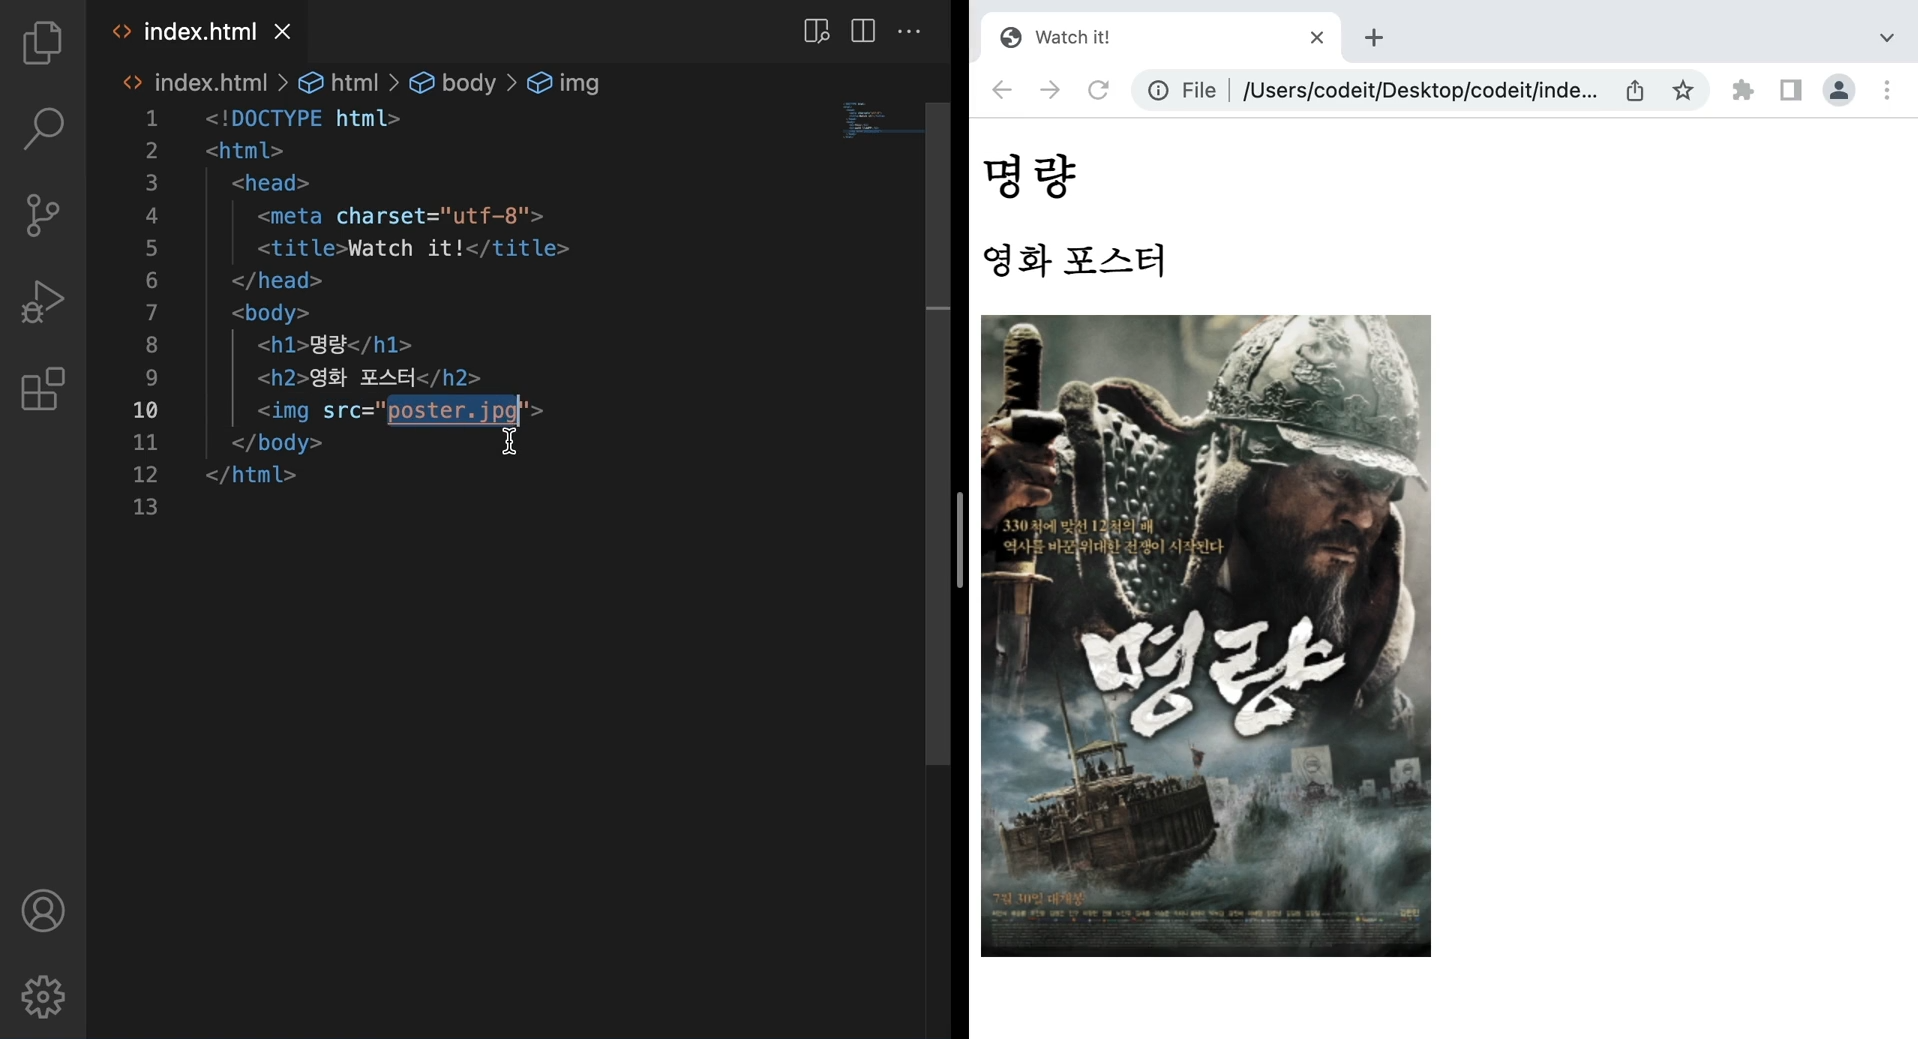The image size is (1918, 1039).
Task: Click the h1 명량 line in the editor
Action: point(334,345)
